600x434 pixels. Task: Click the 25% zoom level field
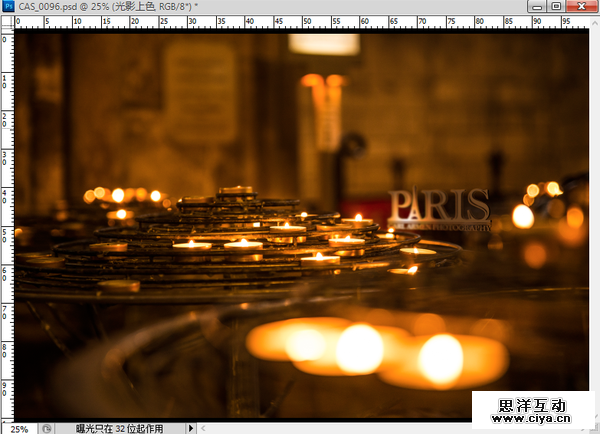click(20, 427)
